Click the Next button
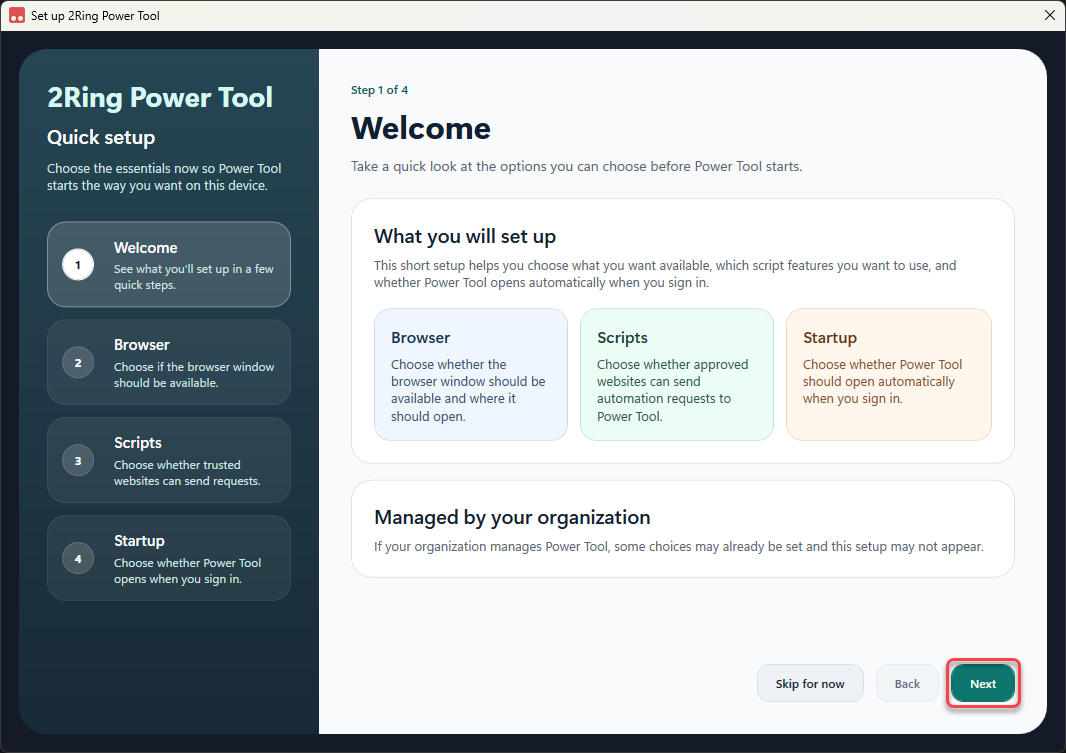The height and width of the screenshot is (753, 1066). tap(983, 684)
